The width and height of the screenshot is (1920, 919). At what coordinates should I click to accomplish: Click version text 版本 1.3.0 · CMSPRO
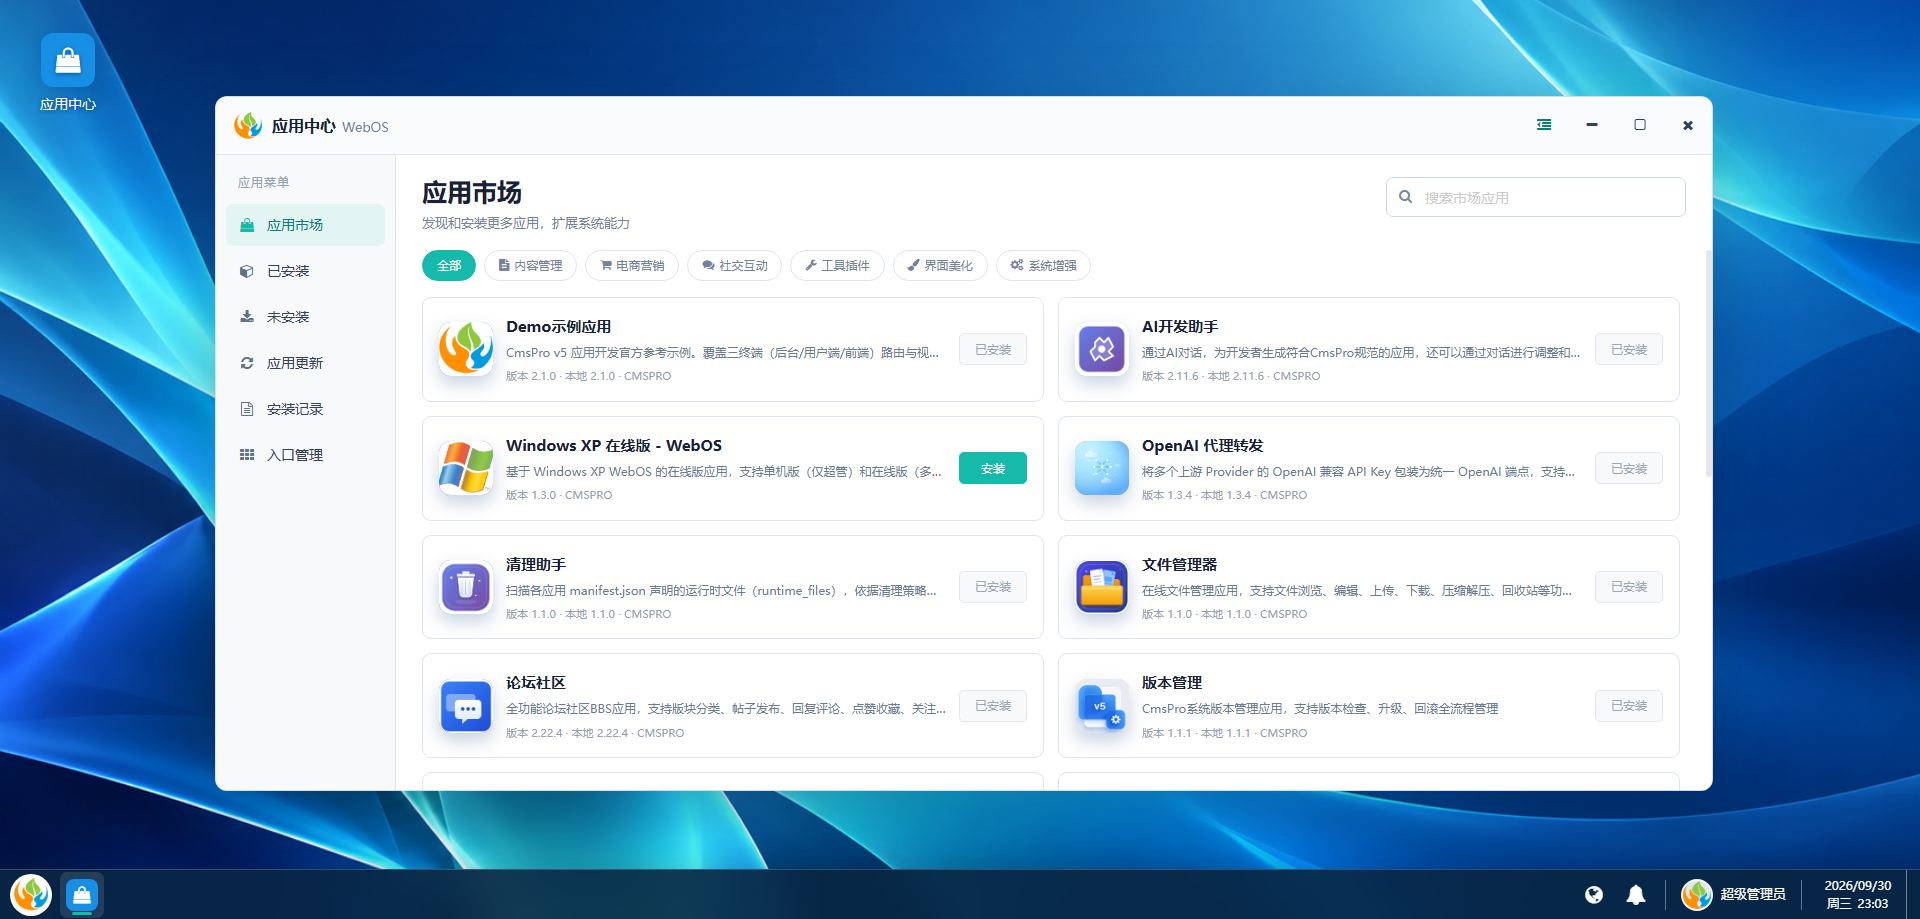559,495
